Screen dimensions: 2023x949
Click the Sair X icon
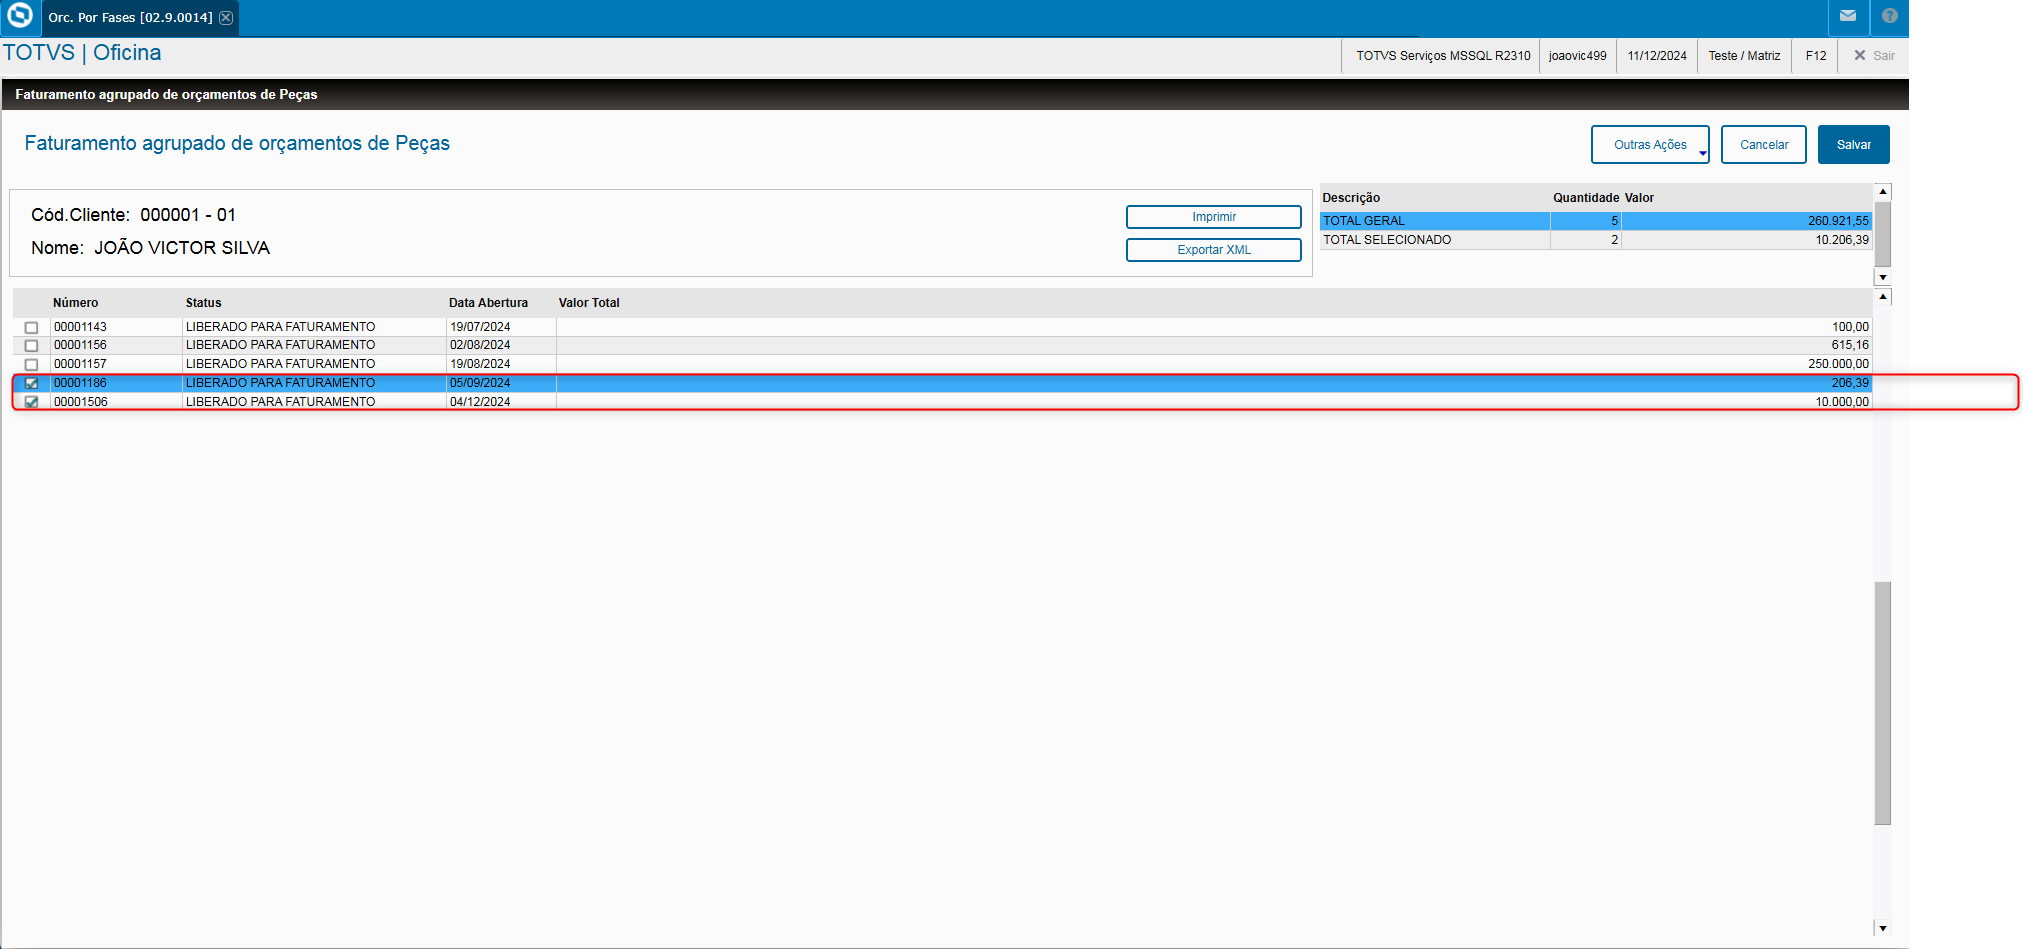pos(1860,56)
